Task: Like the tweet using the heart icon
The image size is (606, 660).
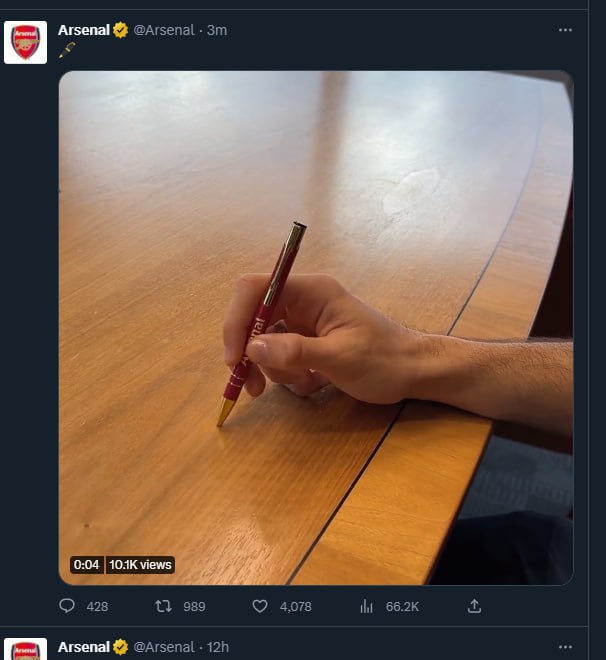Action: pos(260,606)
